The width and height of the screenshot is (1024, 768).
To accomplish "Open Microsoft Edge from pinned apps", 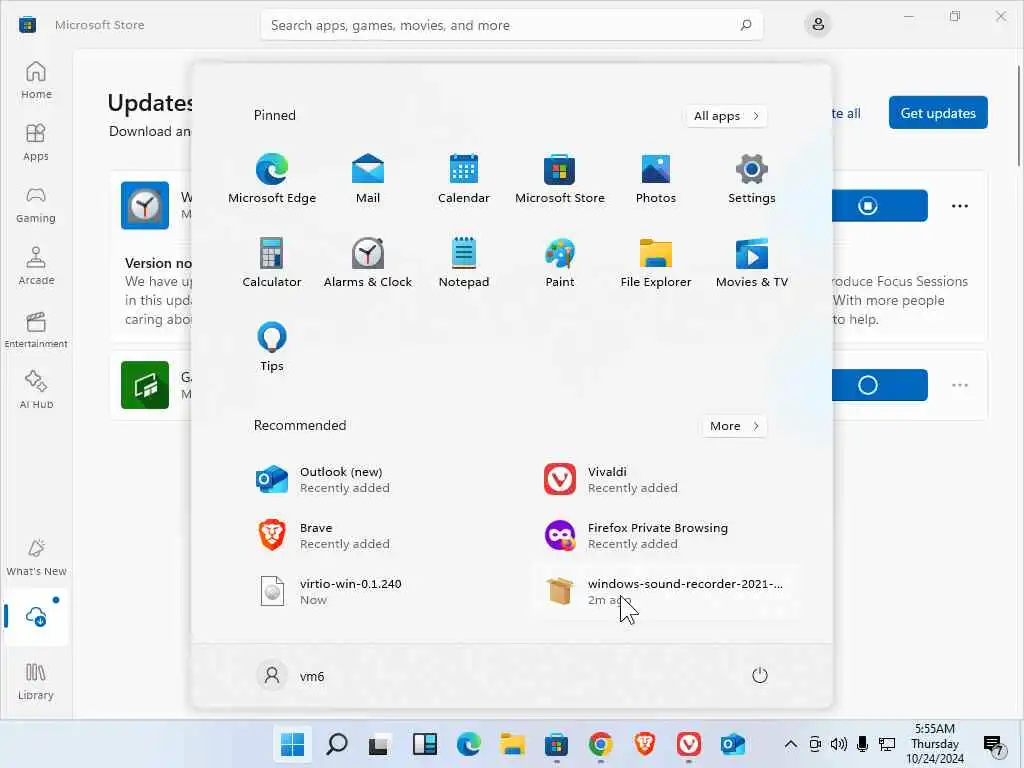I will point(272,178).
